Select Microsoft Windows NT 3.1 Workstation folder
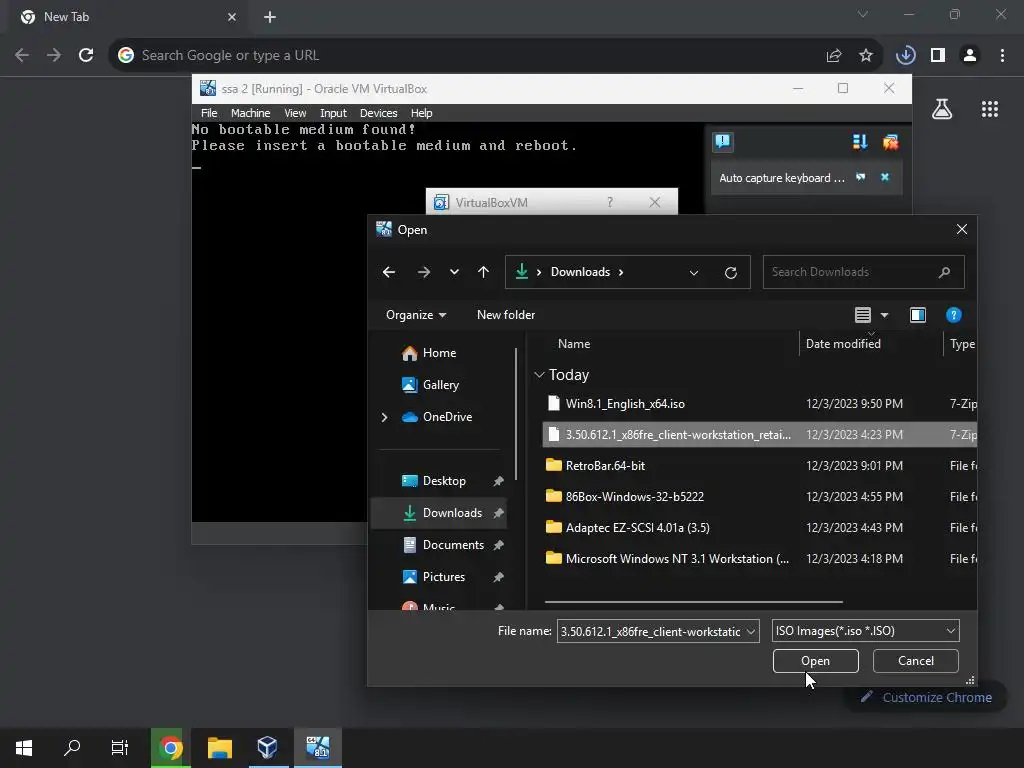The width and height of the screenshot is (1024, 768). pyautogui.click(x=760, y=558)
